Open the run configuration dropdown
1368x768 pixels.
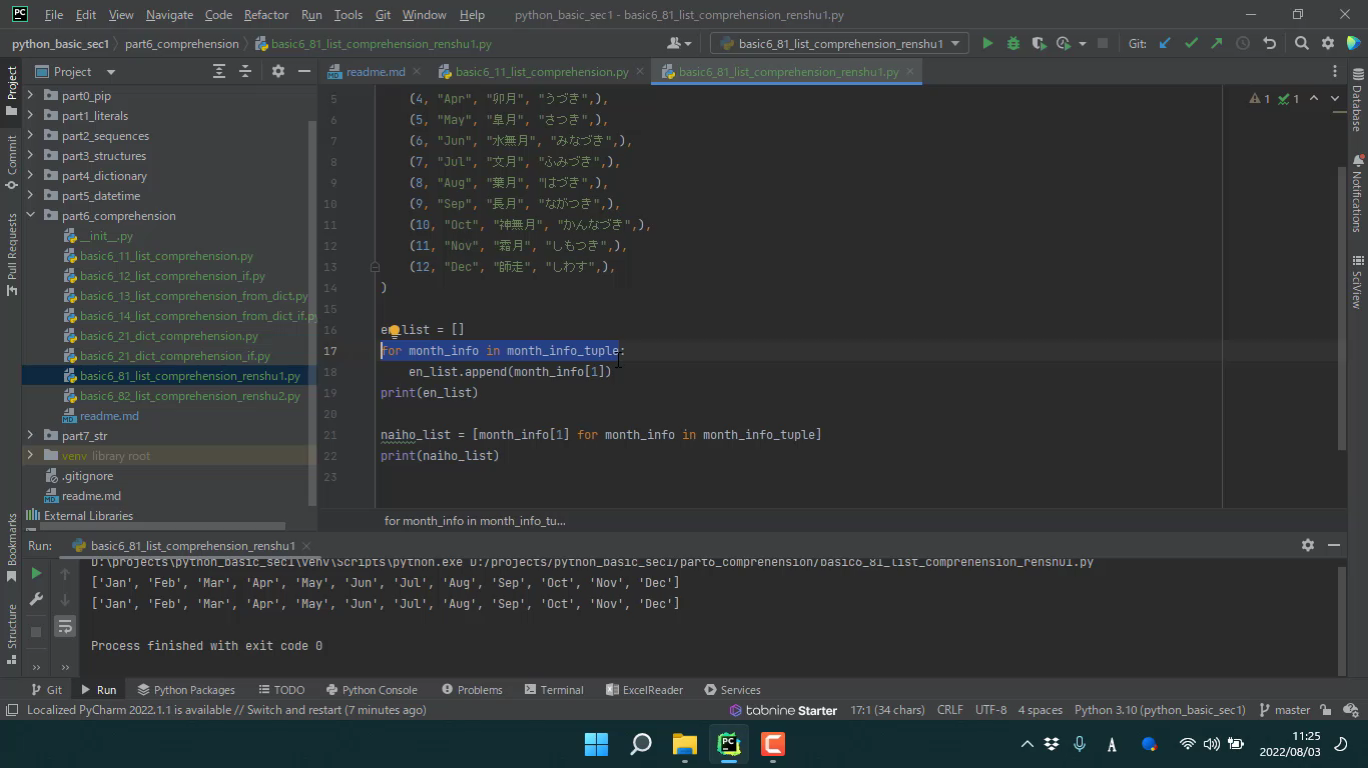pyautogui.click(x=838, y=44)
